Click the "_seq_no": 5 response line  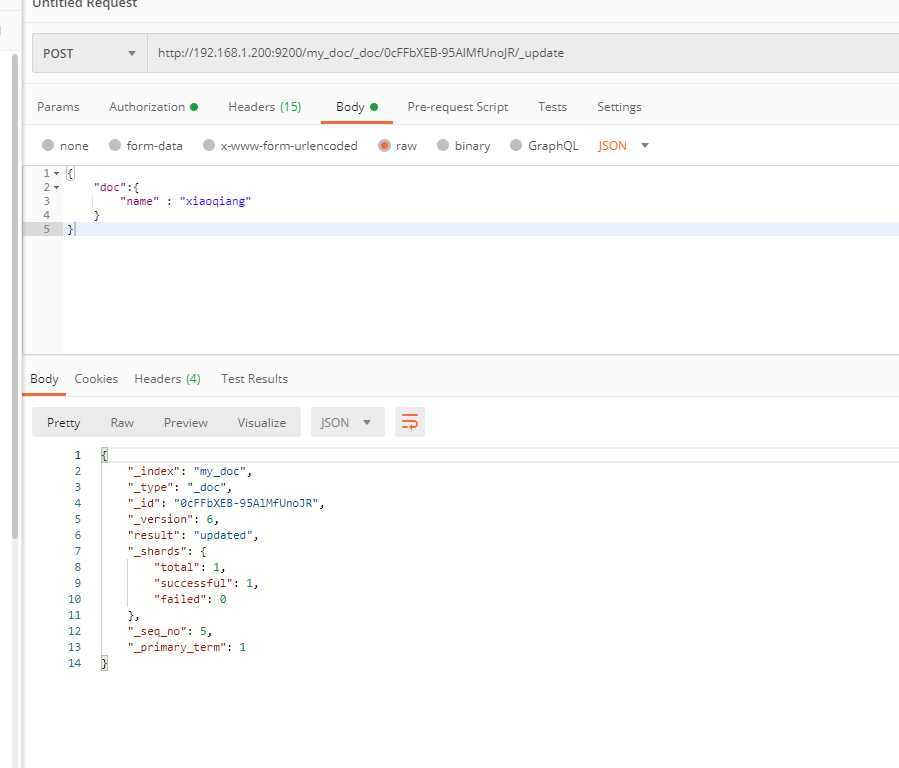[x=170, y=632]
